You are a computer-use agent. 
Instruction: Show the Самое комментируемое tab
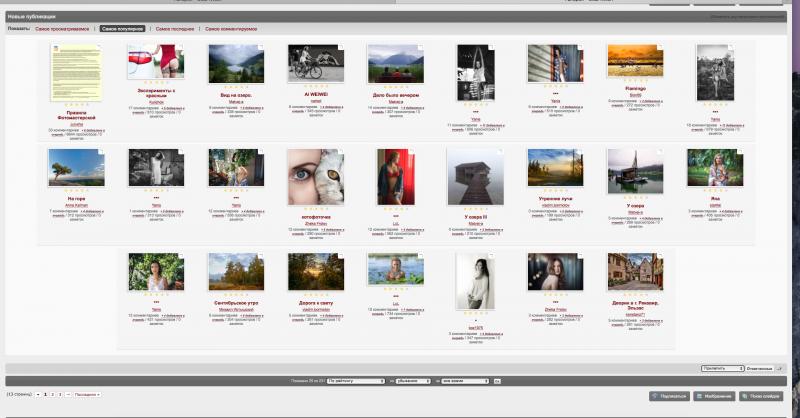pyautogui.click(x=231, y=29)
